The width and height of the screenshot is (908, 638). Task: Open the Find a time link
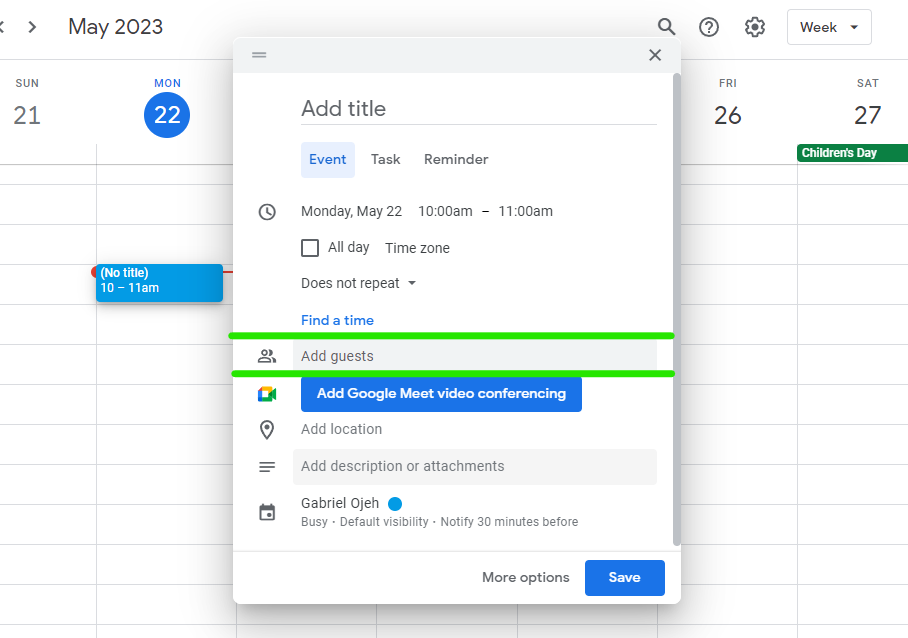click(337, 320)
